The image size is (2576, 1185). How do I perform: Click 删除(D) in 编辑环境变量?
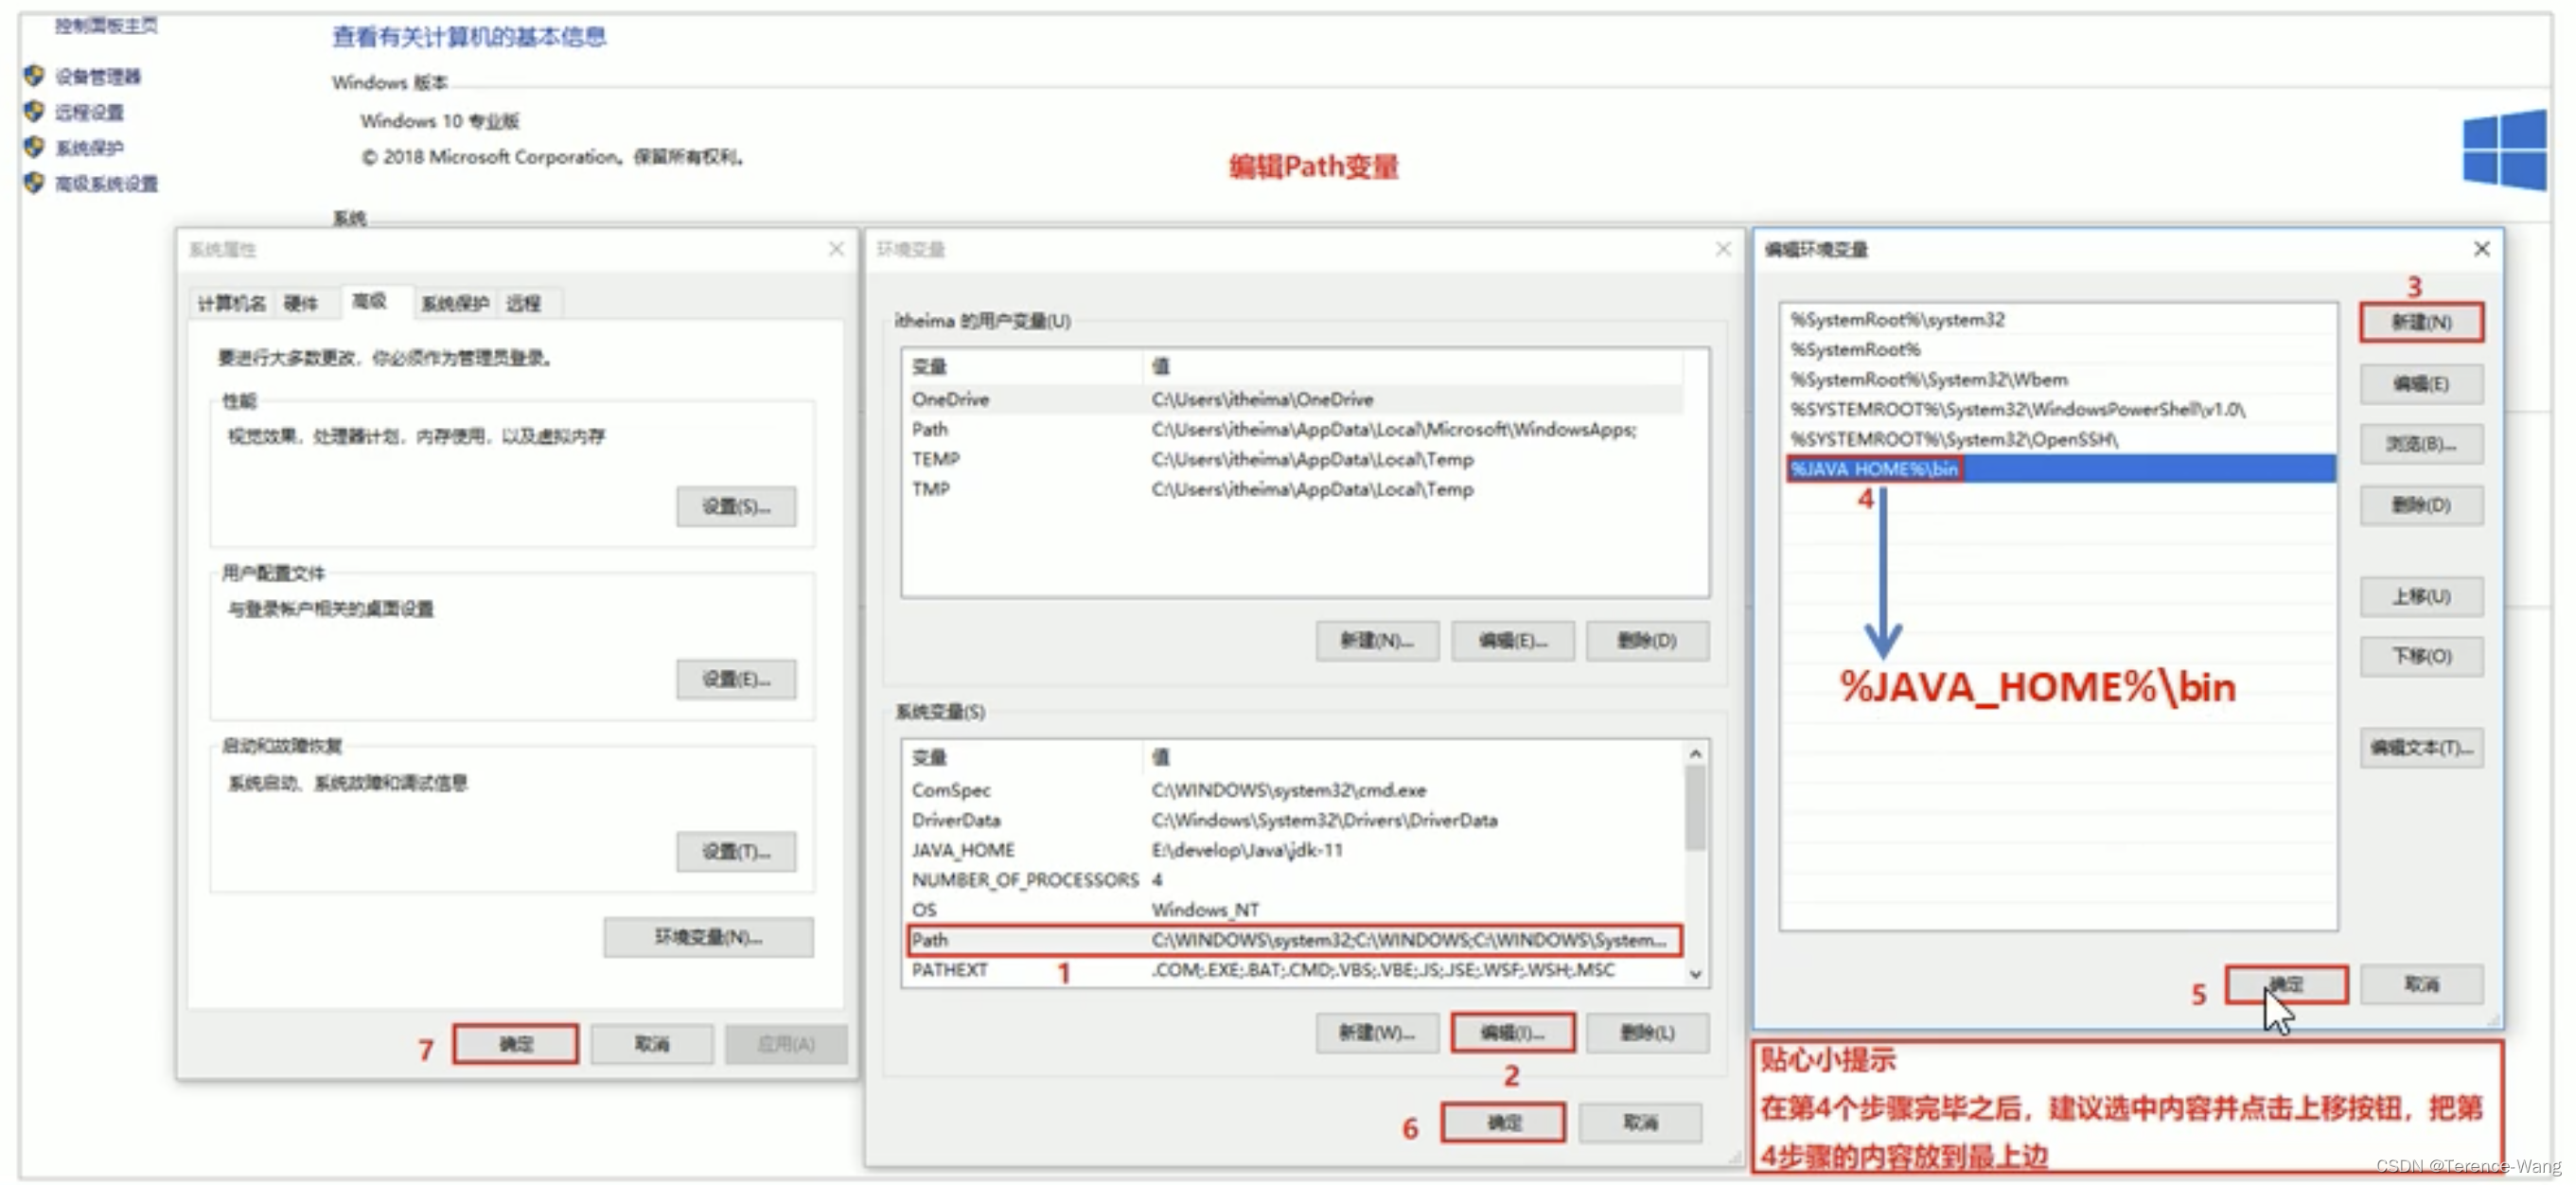click(2421, 506)
